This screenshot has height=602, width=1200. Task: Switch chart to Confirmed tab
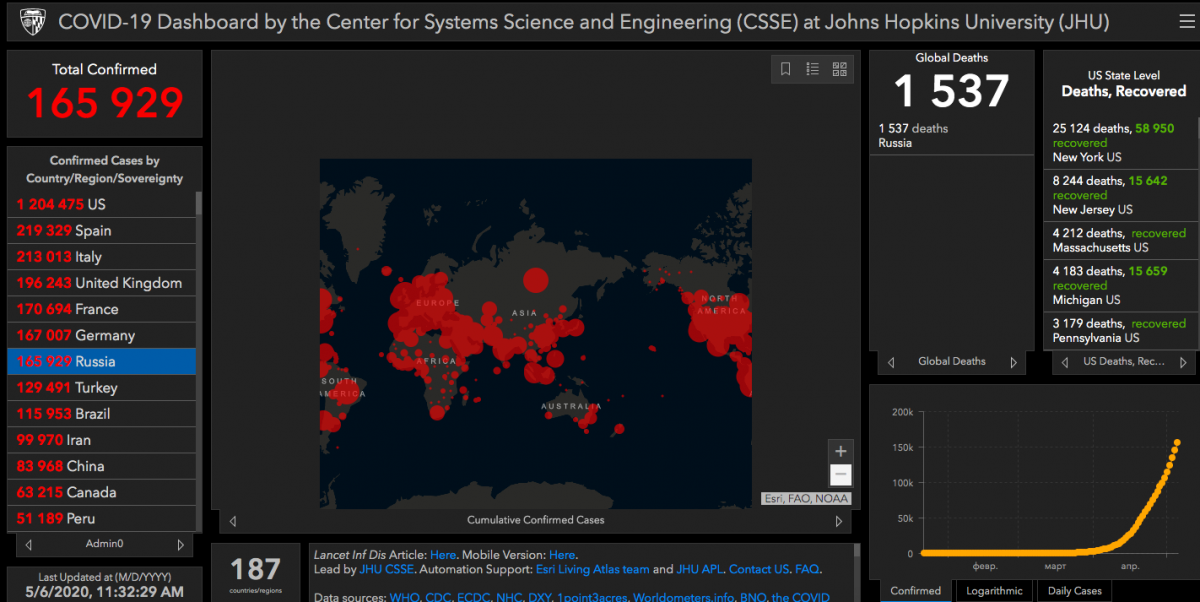click(x=916, y=590)
